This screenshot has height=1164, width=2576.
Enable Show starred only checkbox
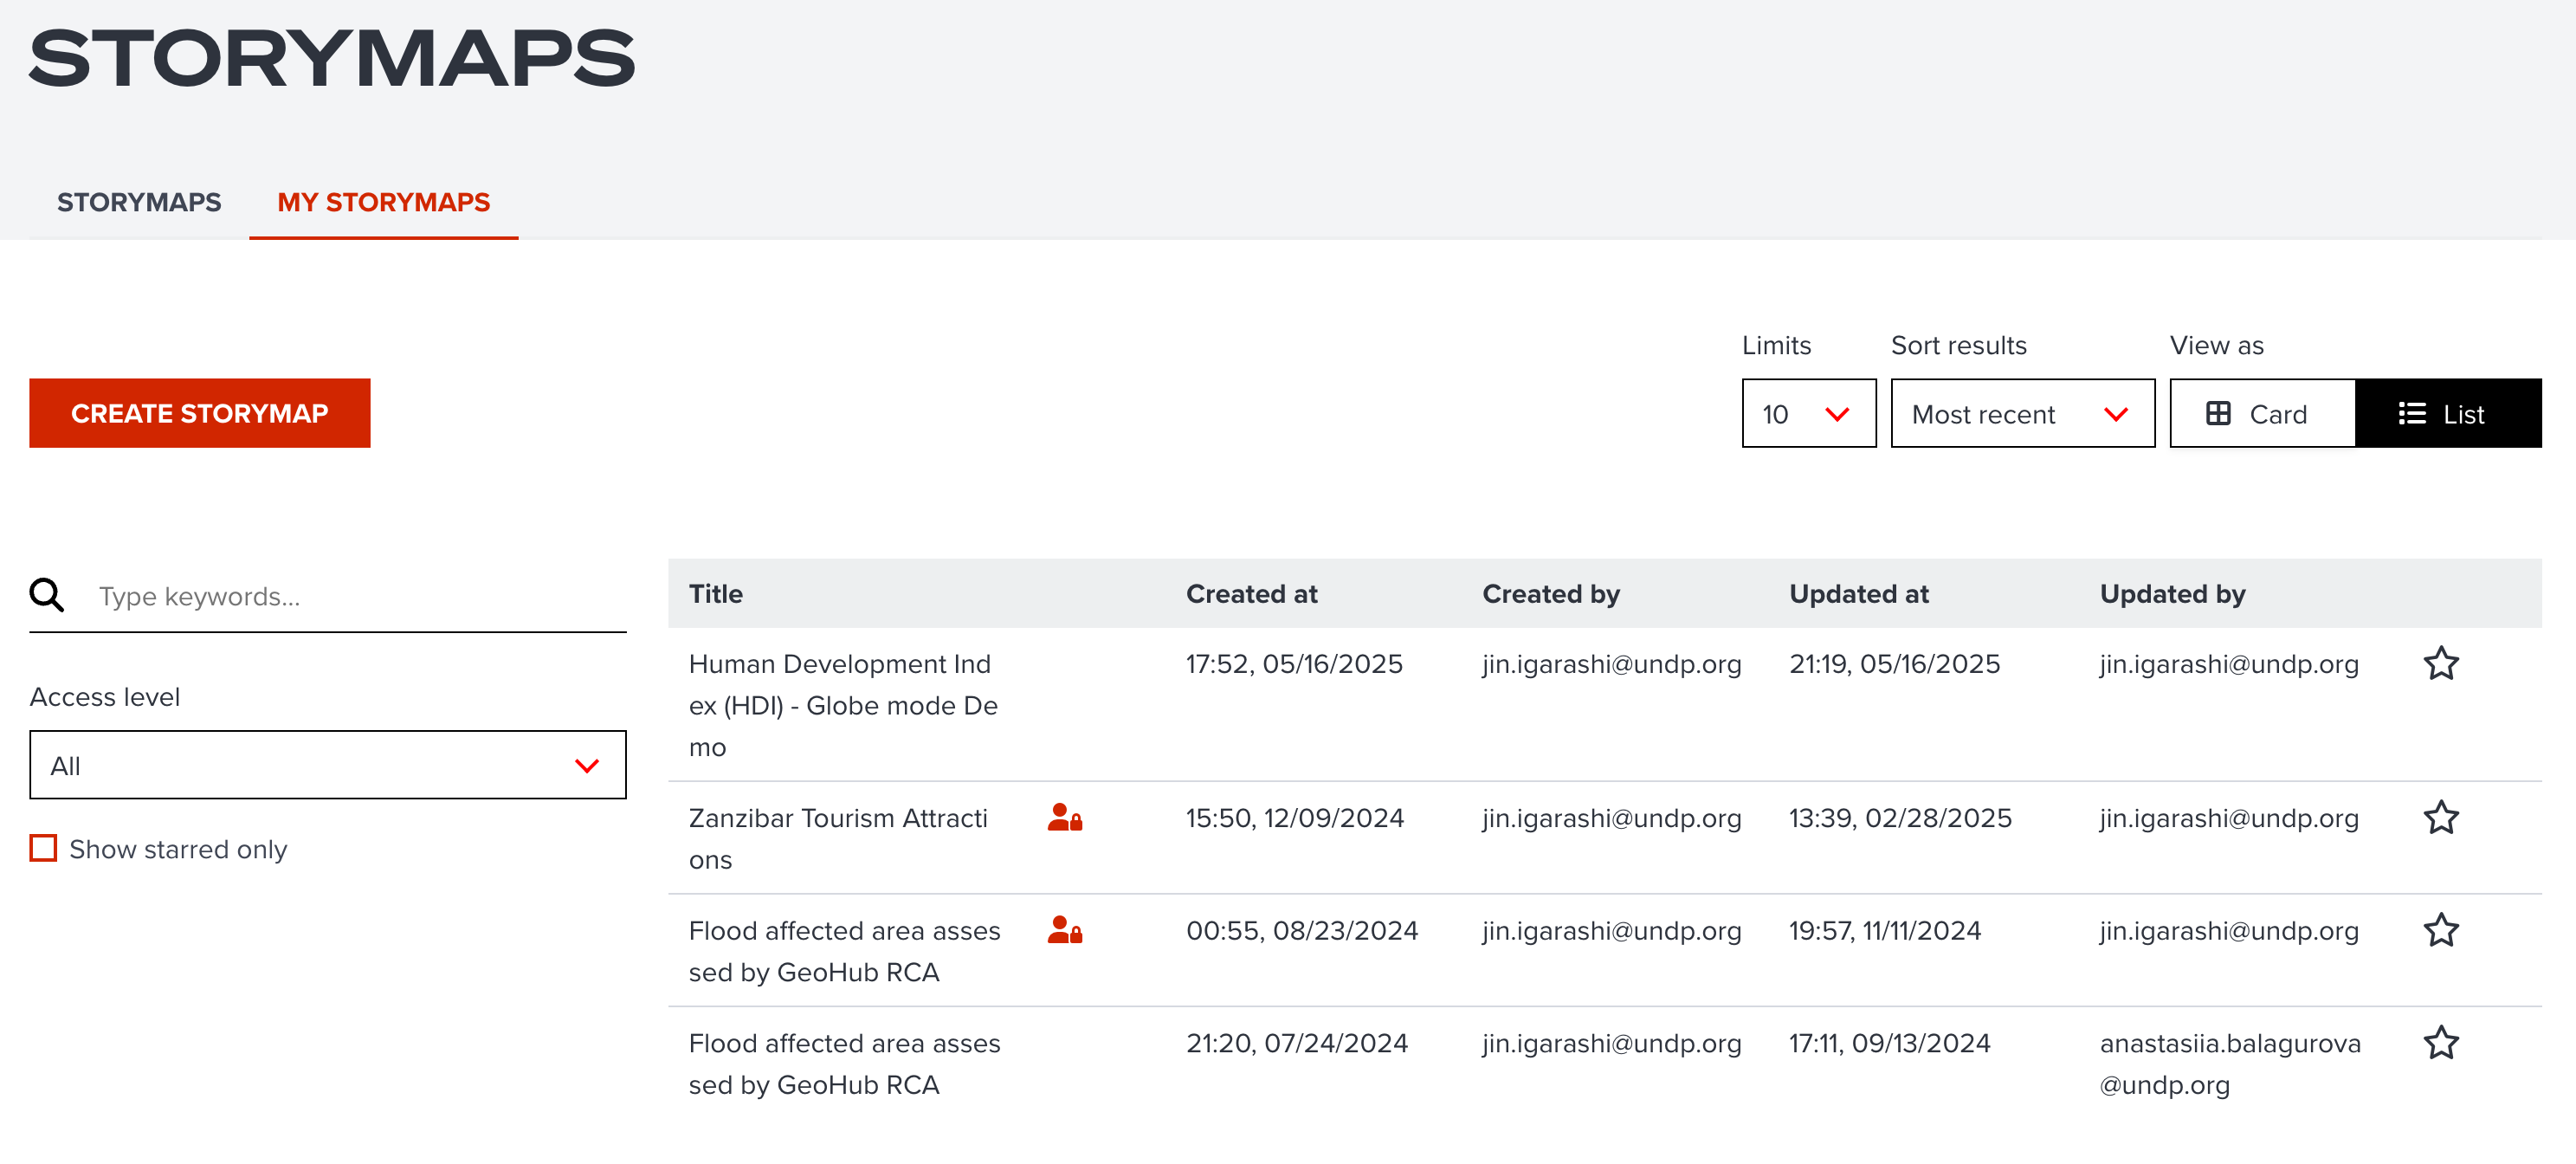click(x=43, y=849)
